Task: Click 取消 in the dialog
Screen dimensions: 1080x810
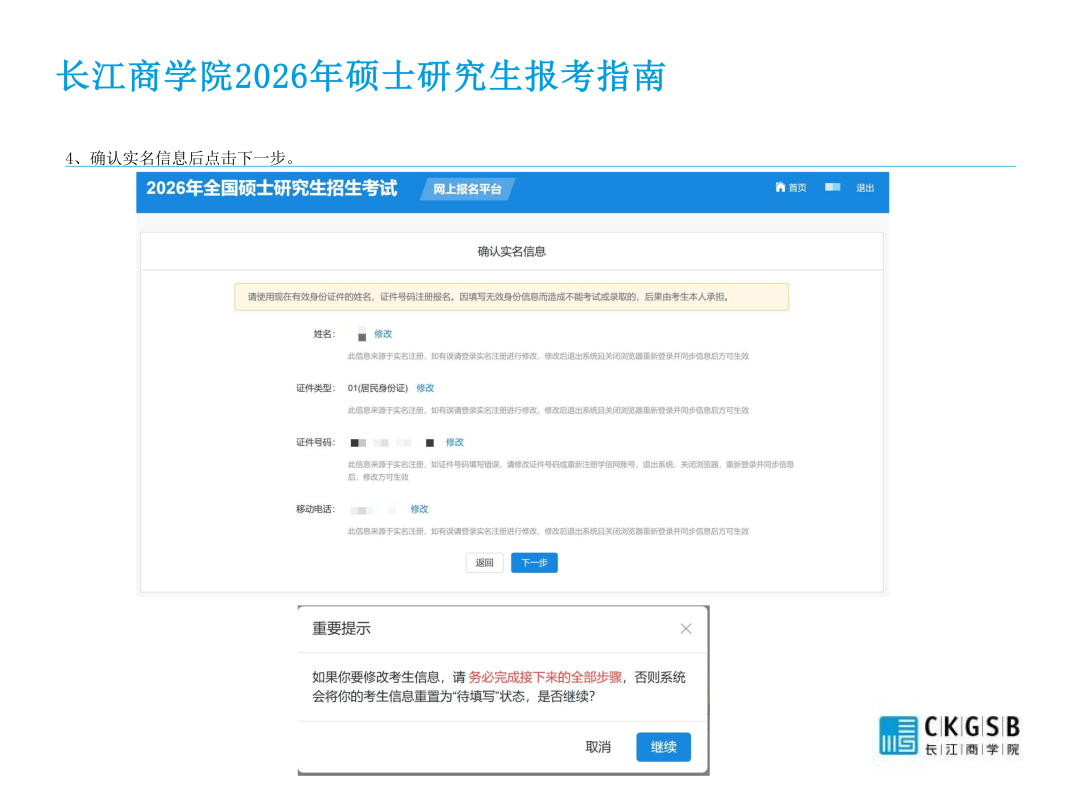Action: click(x=598, y=747)
